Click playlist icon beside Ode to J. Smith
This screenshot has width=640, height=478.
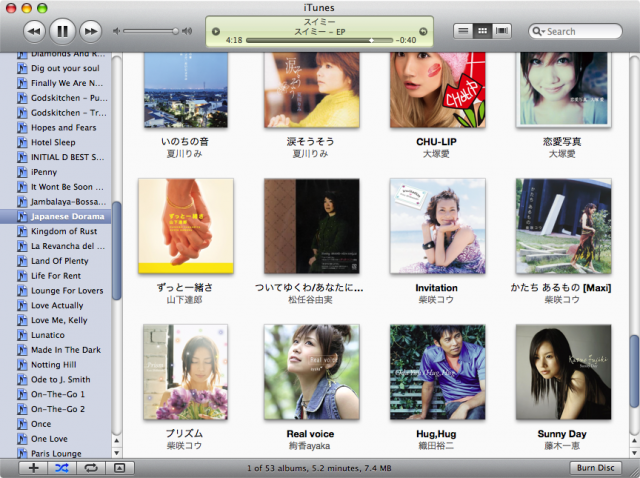[x=22, y=379]
